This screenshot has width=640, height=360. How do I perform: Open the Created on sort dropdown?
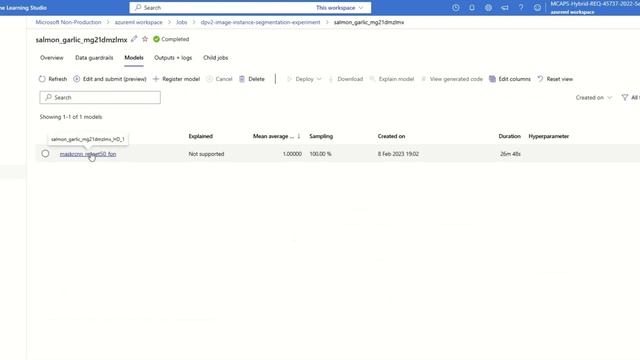(x=594, y=98)
